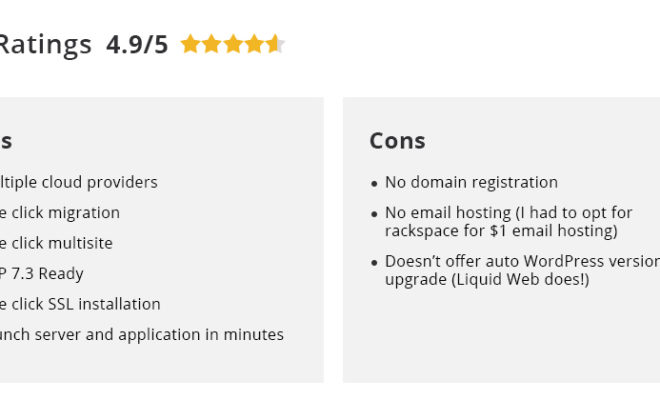Click '(Liquid Web does!)' text
This screenshot has height=420, width=660.
520,280
